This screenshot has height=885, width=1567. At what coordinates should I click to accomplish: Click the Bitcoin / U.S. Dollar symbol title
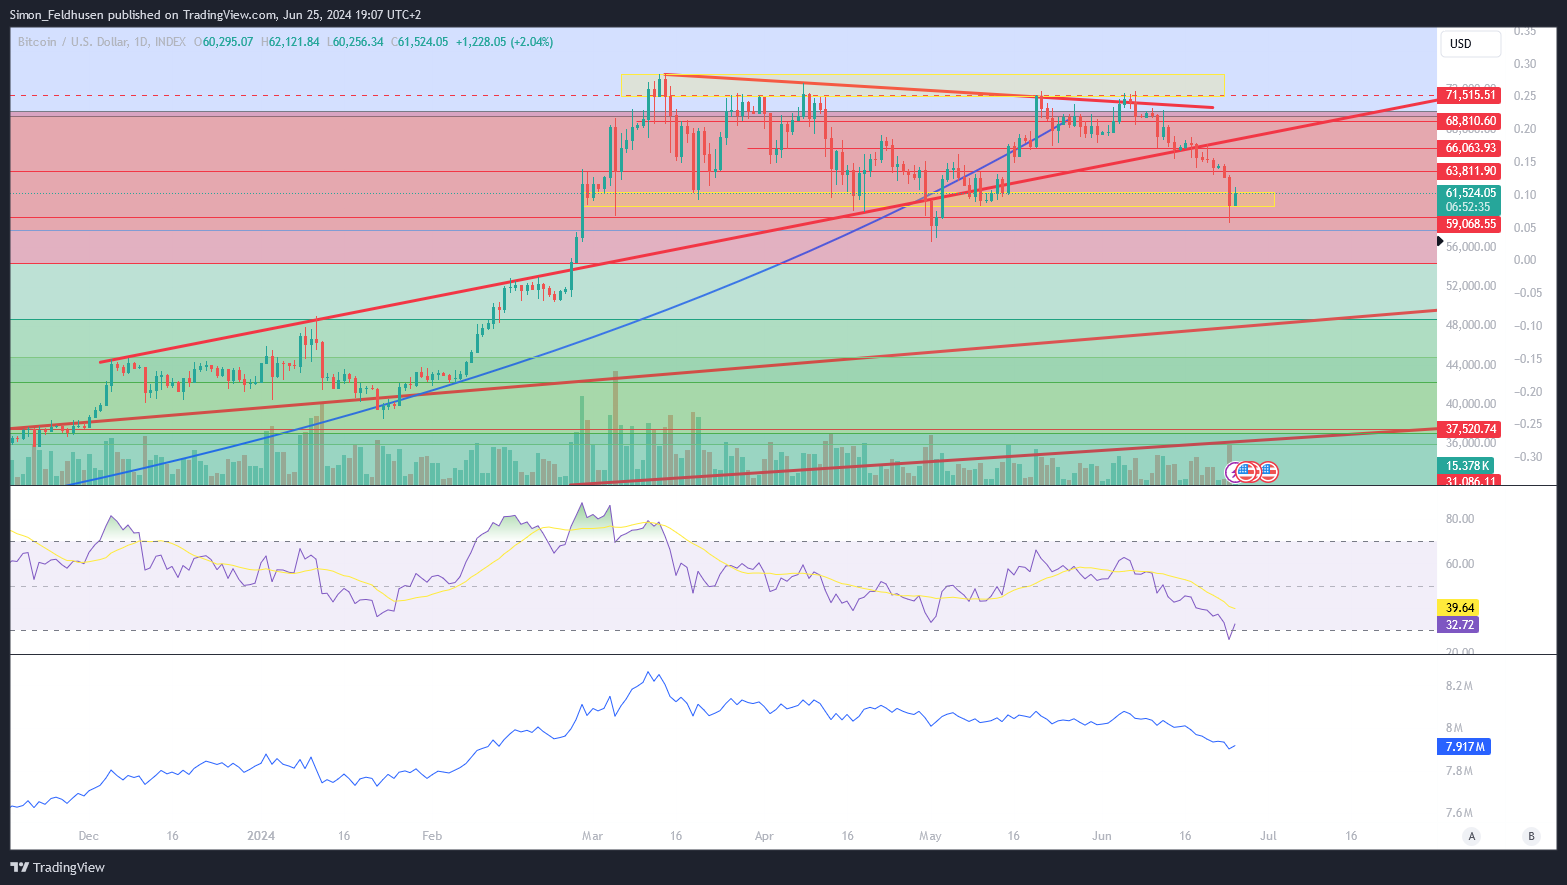(x=102, y=42)
